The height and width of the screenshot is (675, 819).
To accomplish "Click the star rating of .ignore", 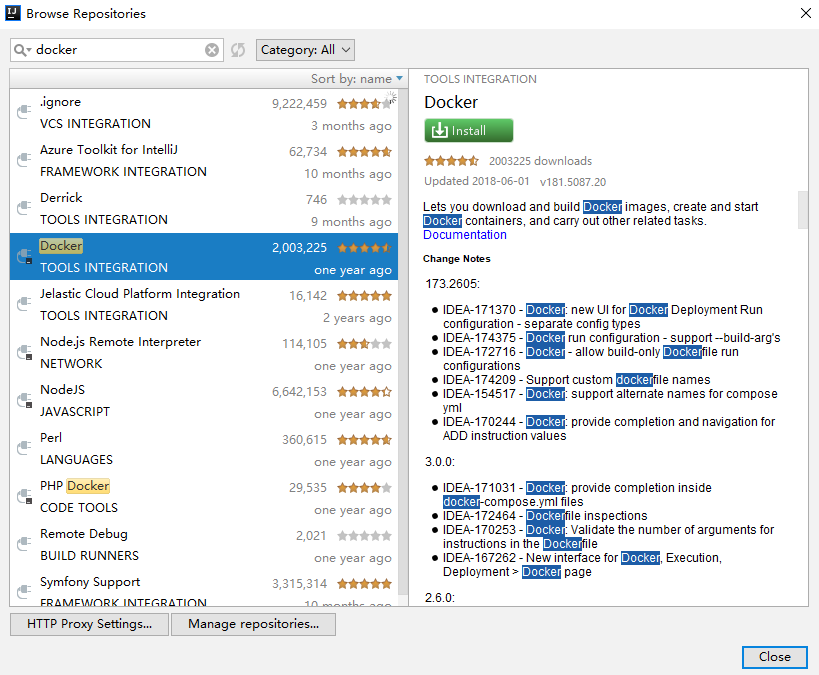I will coord(364,104).
